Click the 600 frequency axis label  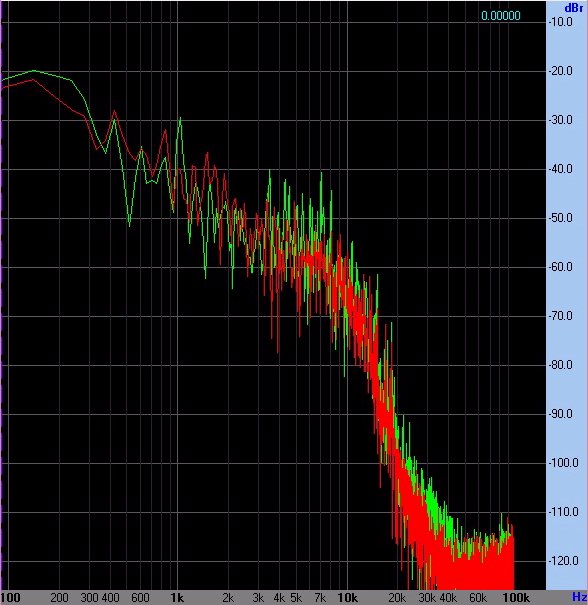tap(140, 598)
